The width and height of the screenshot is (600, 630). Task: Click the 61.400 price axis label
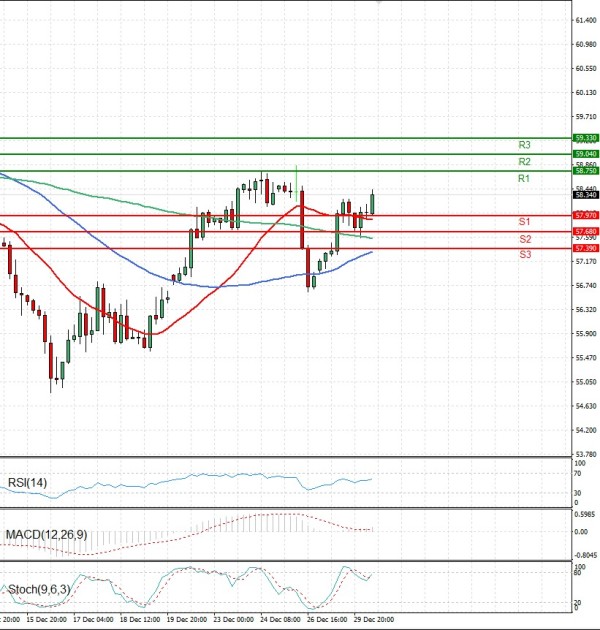click(586, 20)
